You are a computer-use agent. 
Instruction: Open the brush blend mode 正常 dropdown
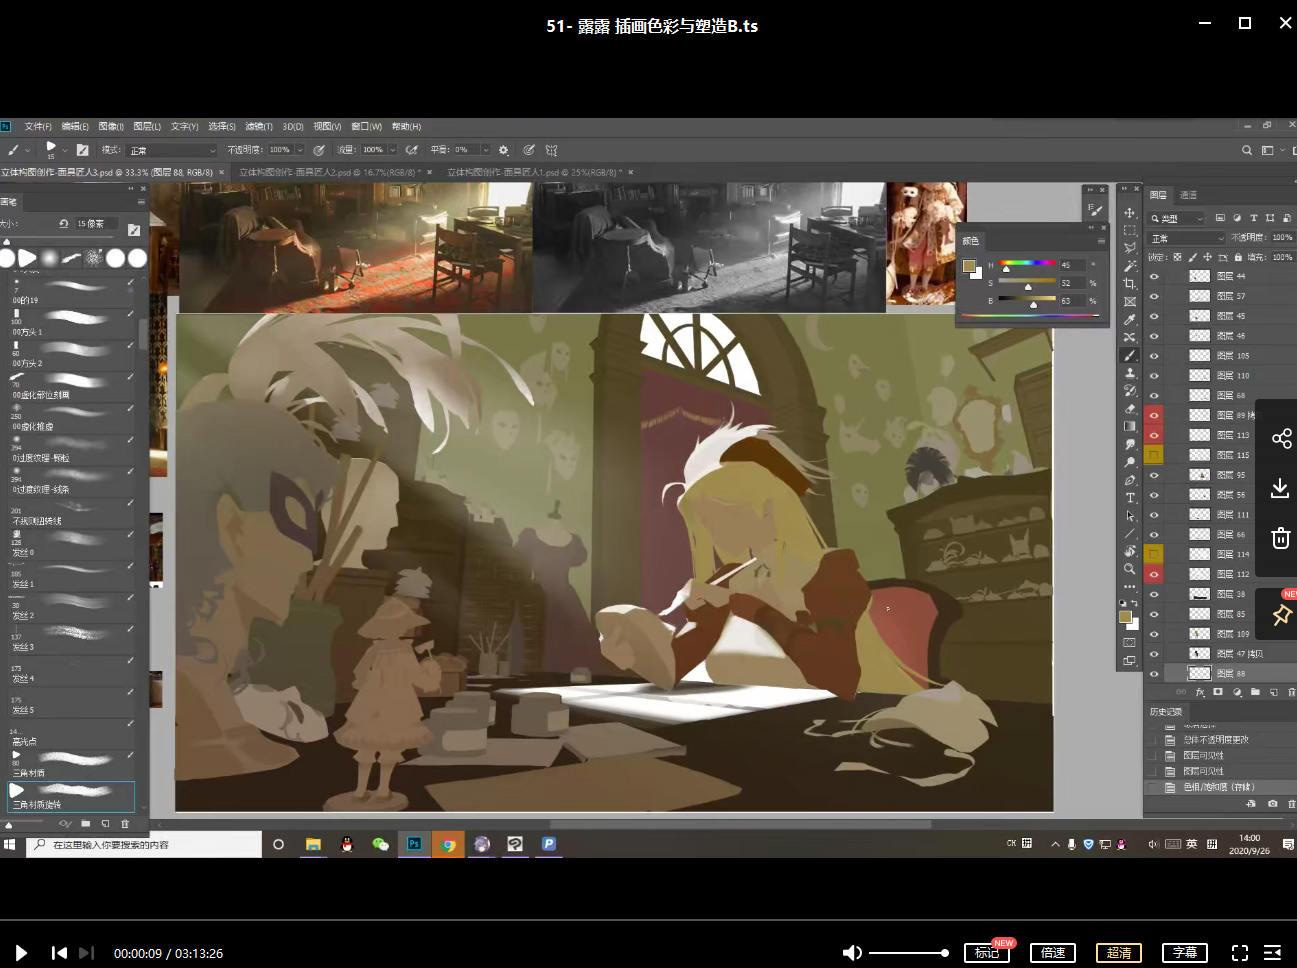[x=170, y=150]
